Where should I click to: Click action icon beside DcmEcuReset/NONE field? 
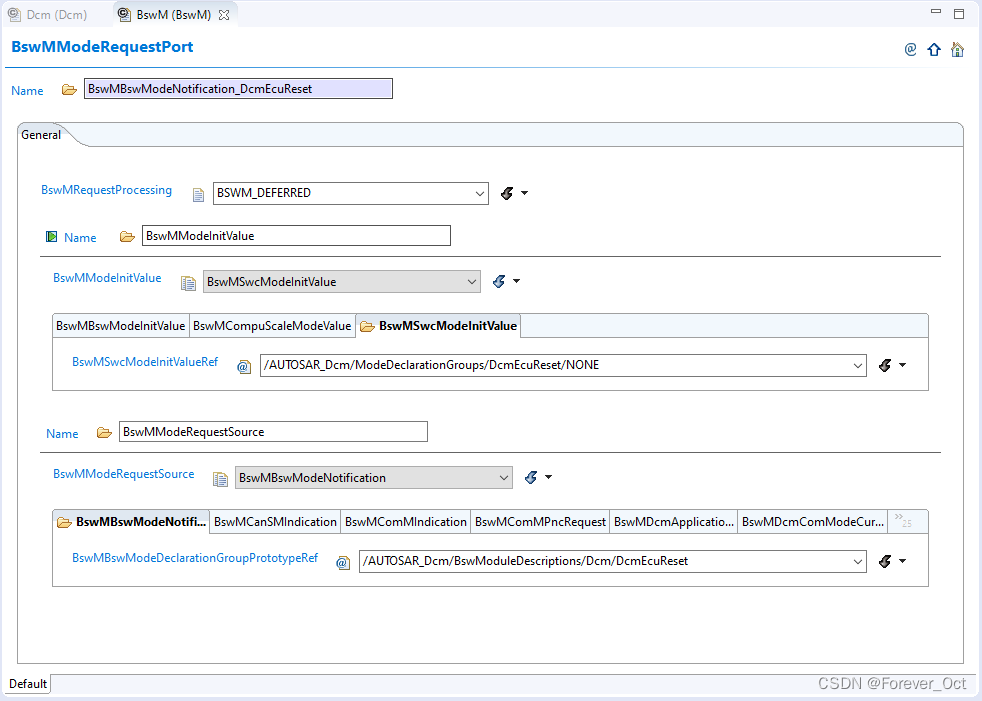[885, 365]
